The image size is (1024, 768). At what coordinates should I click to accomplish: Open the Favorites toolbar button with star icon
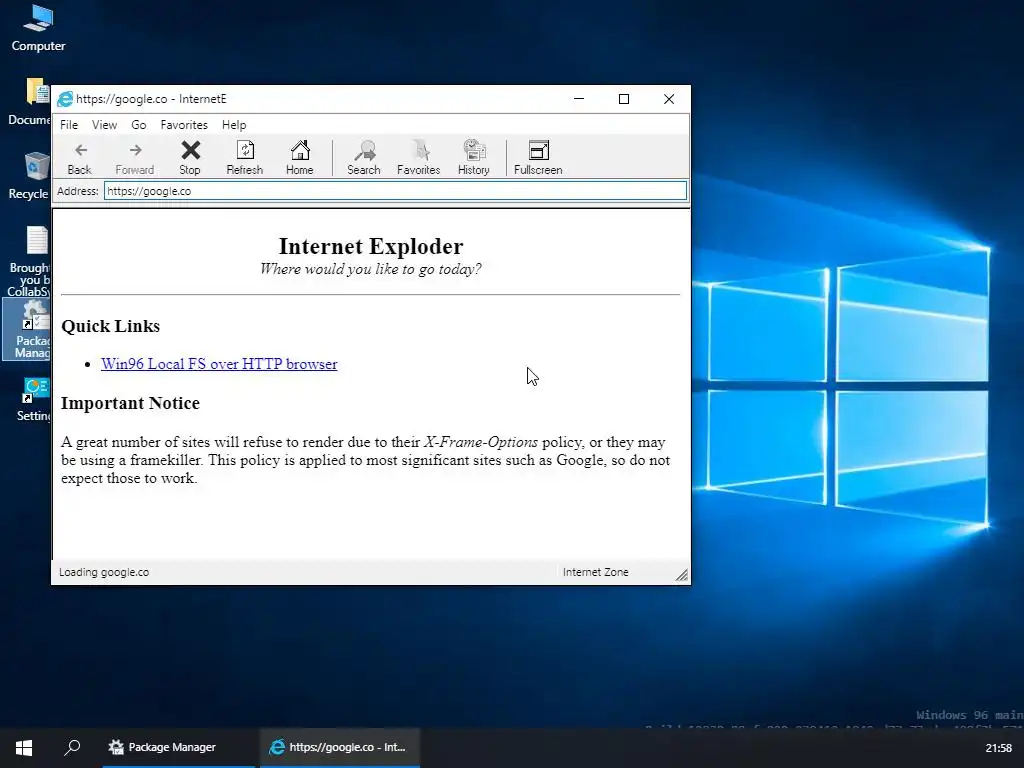[419, 158]
